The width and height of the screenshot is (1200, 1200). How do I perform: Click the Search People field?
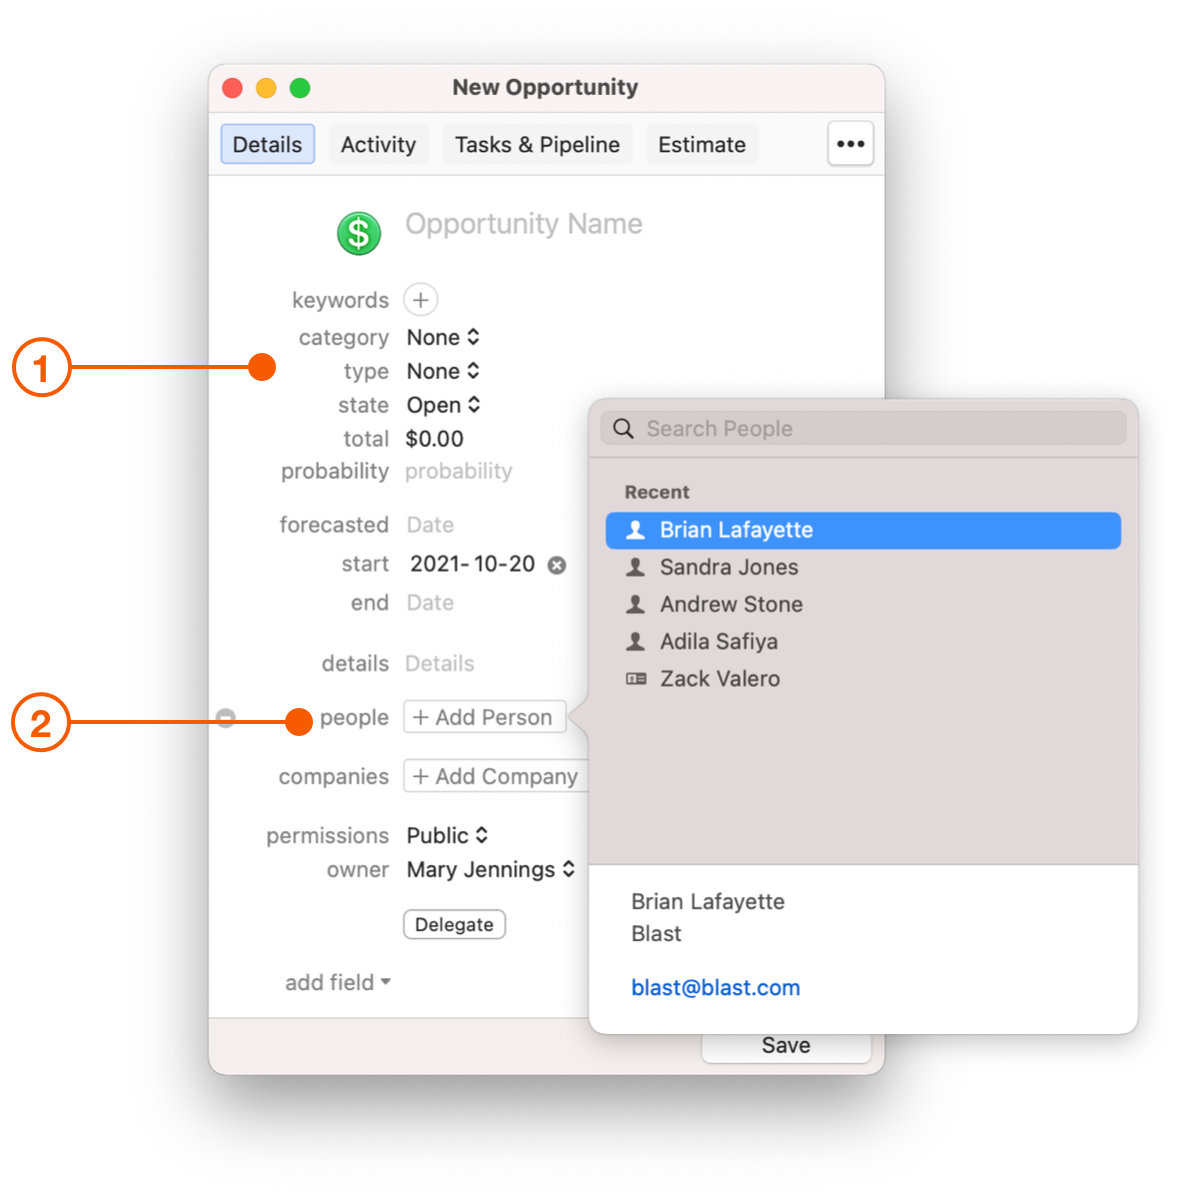click(x=863, y=429)
